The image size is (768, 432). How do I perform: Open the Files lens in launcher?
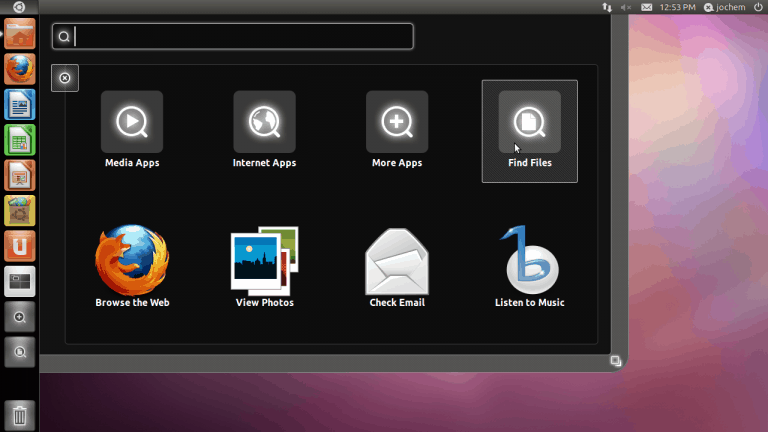[x=20, y=352]
